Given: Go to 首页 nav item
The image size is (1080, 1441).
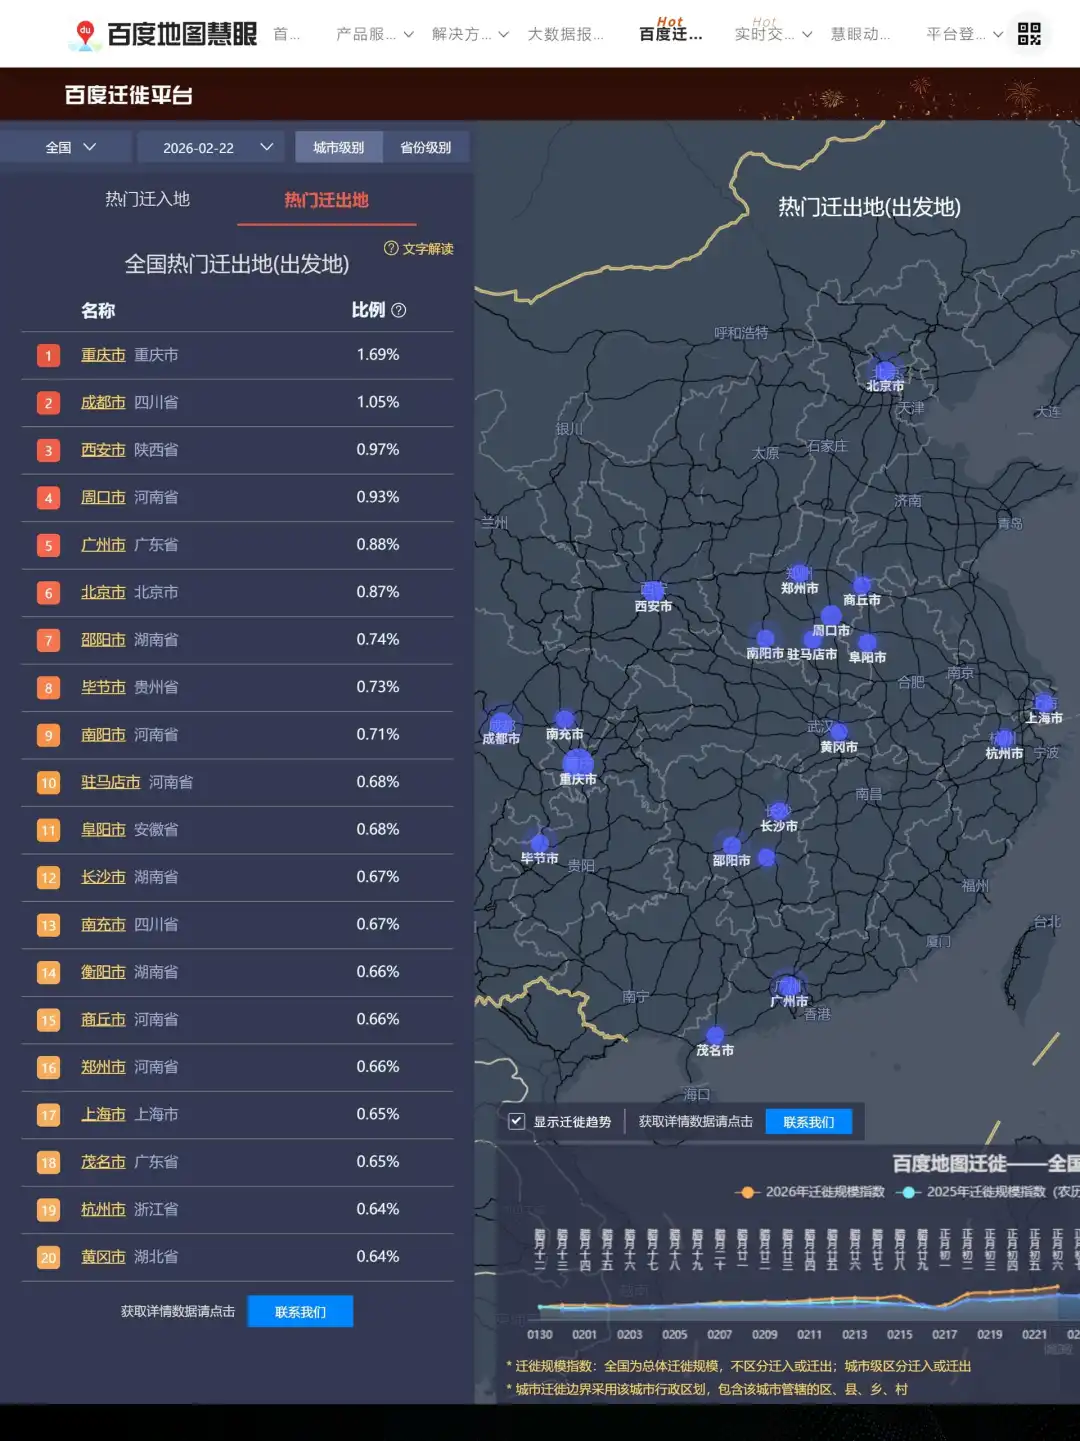Looking at the screenshot, I should 287,34.
